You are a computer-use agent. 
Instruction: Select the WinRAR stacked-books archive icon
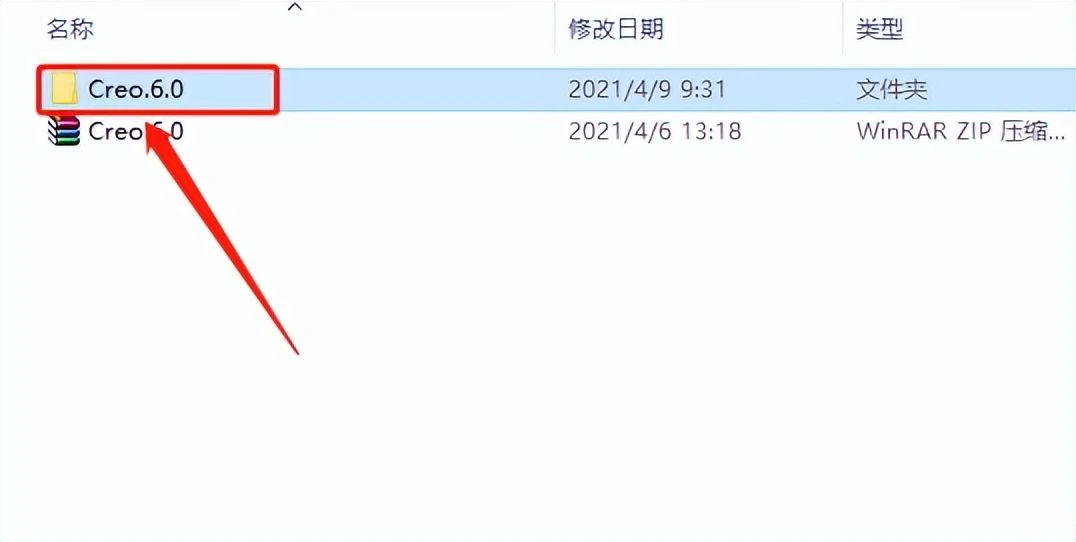[x=64, y=130]
